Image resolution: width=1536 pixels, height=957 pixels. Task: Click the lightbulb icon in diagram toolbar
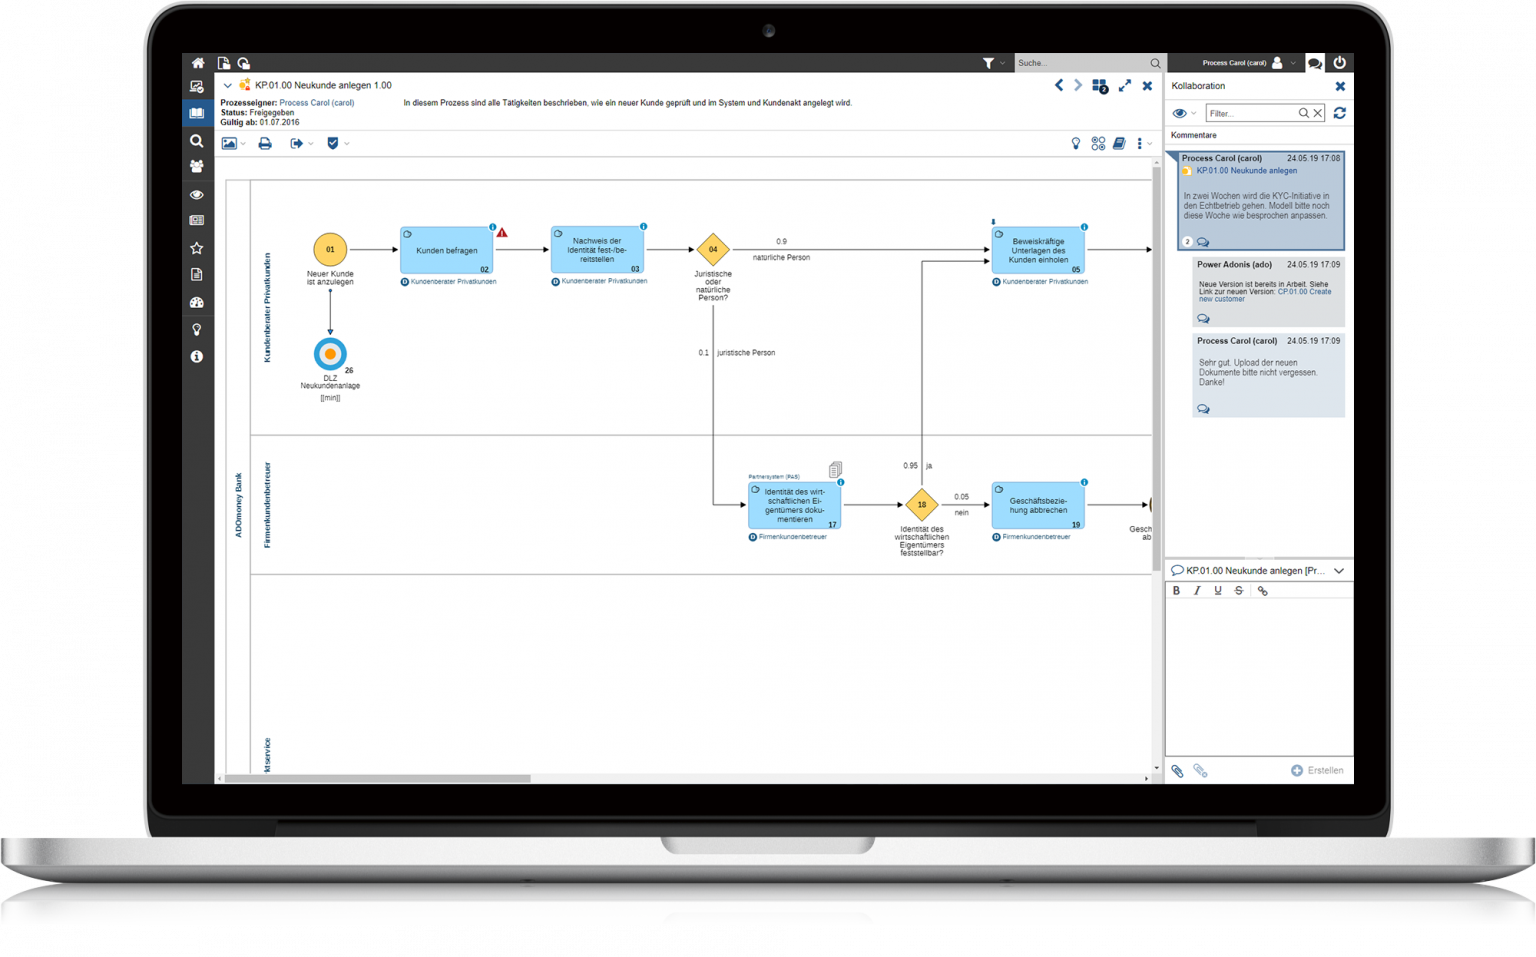coord(1076,144)
